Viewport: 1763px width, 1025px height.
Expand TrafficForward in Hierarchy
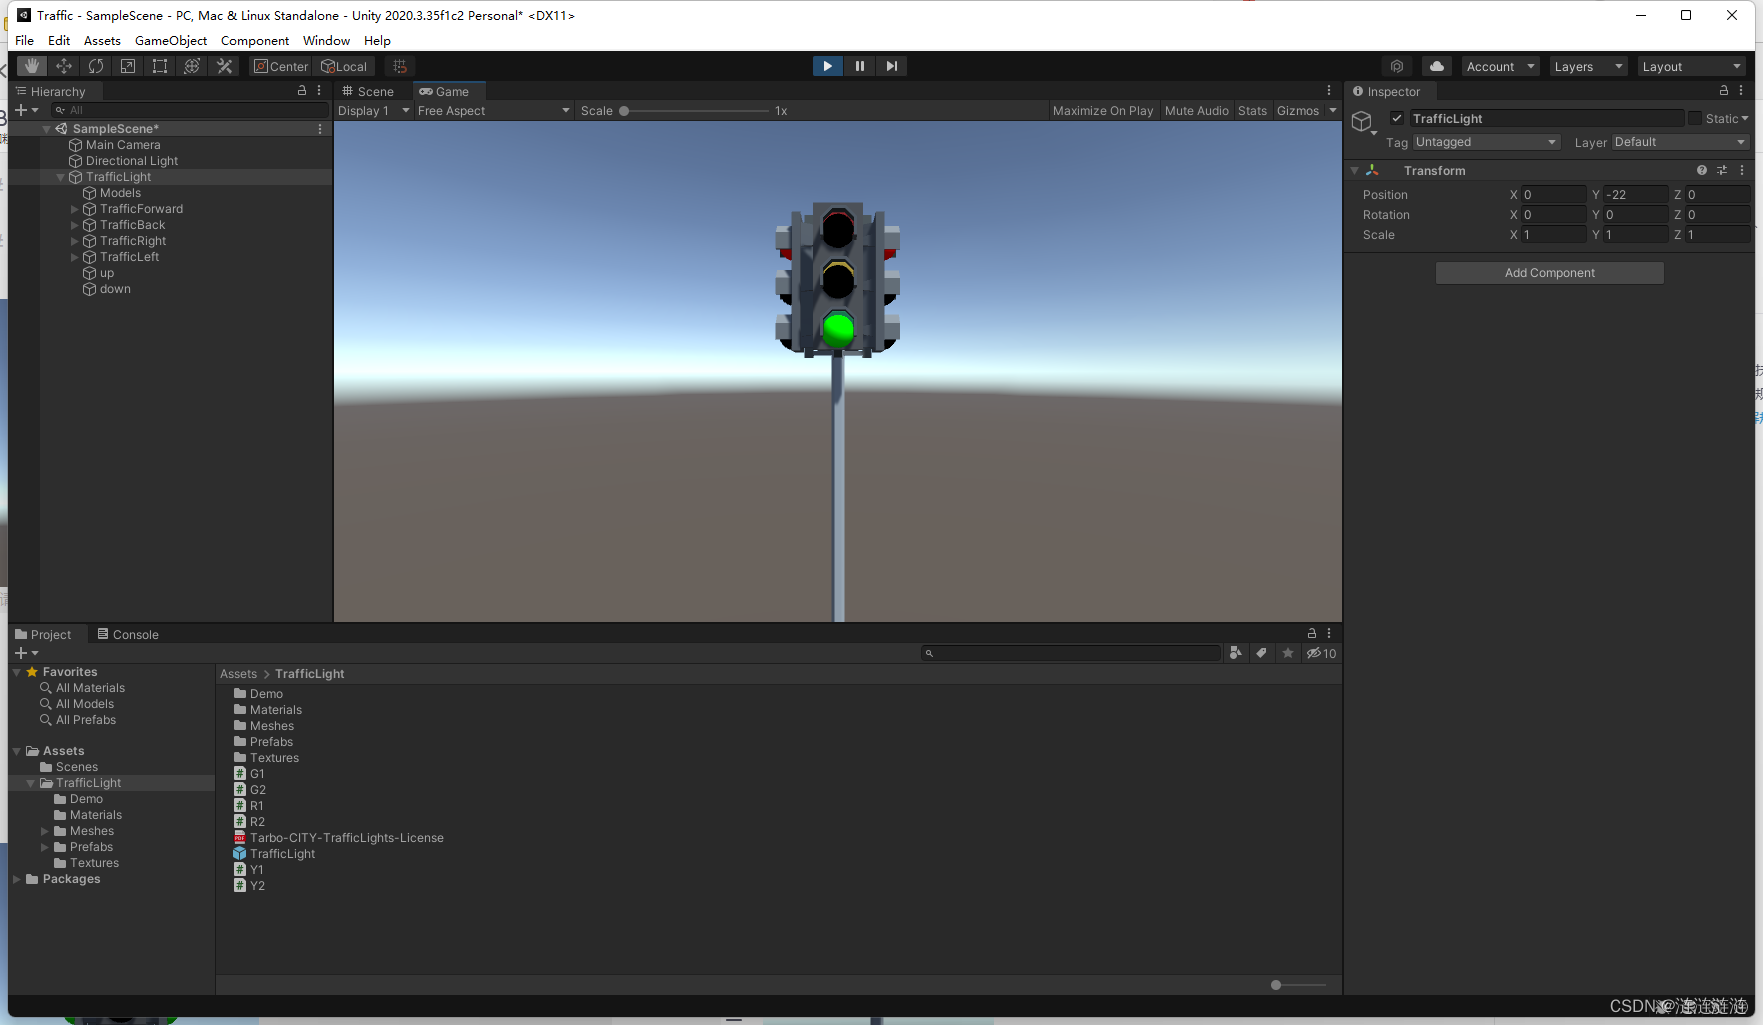[x=74, y=209]
